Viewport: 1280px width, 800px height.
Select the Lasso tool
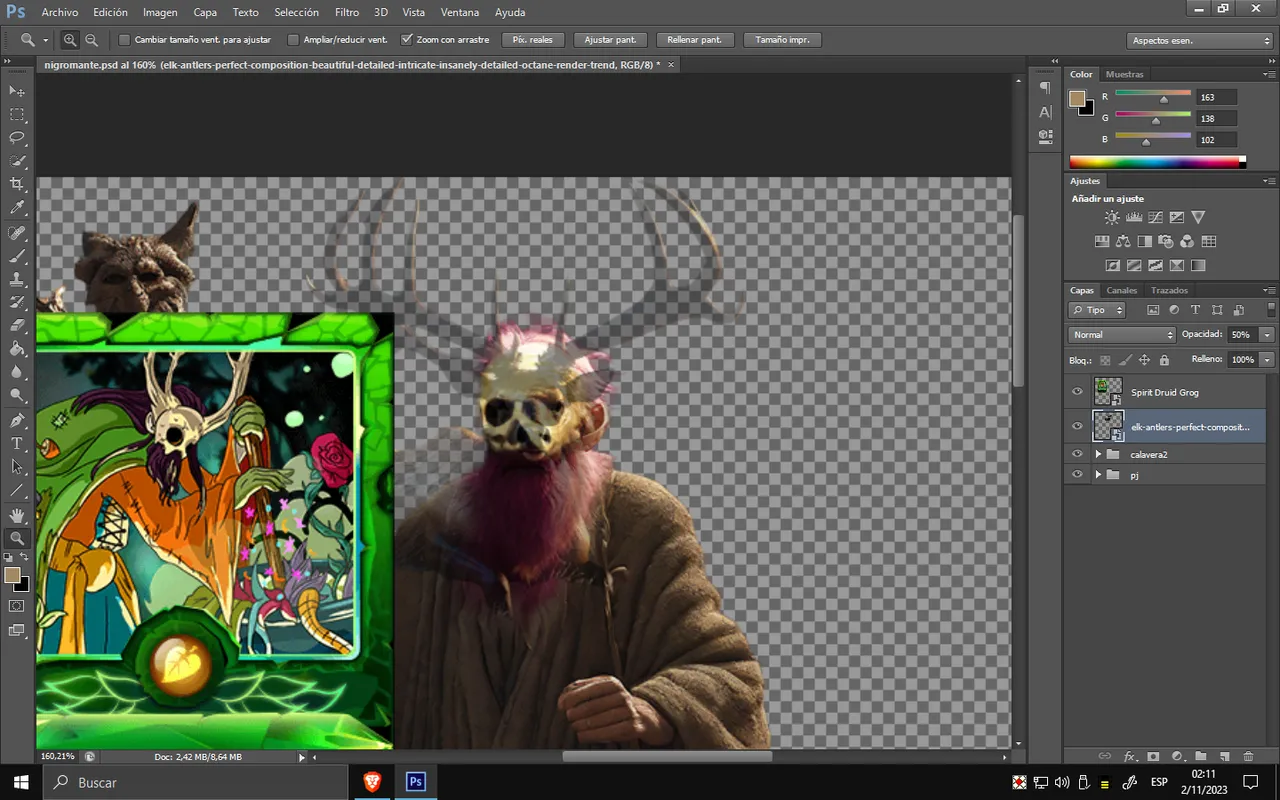click(17, 138)
